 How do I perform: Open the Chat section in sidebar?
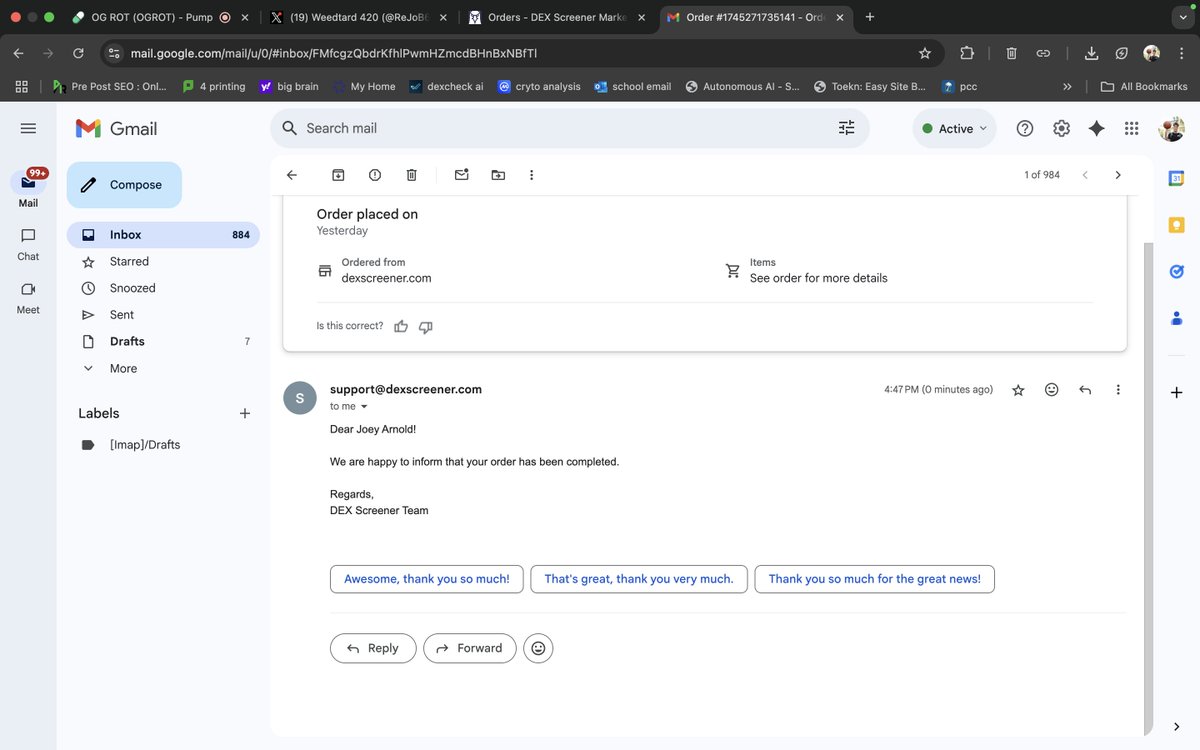(x=28, y=243)
